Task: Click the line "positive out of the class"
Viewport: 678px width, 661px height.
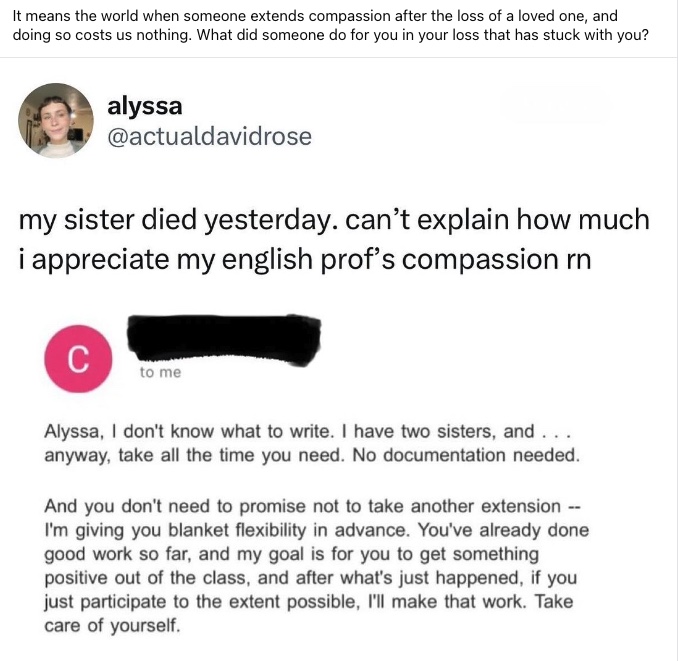Action: tap(311, 578)
